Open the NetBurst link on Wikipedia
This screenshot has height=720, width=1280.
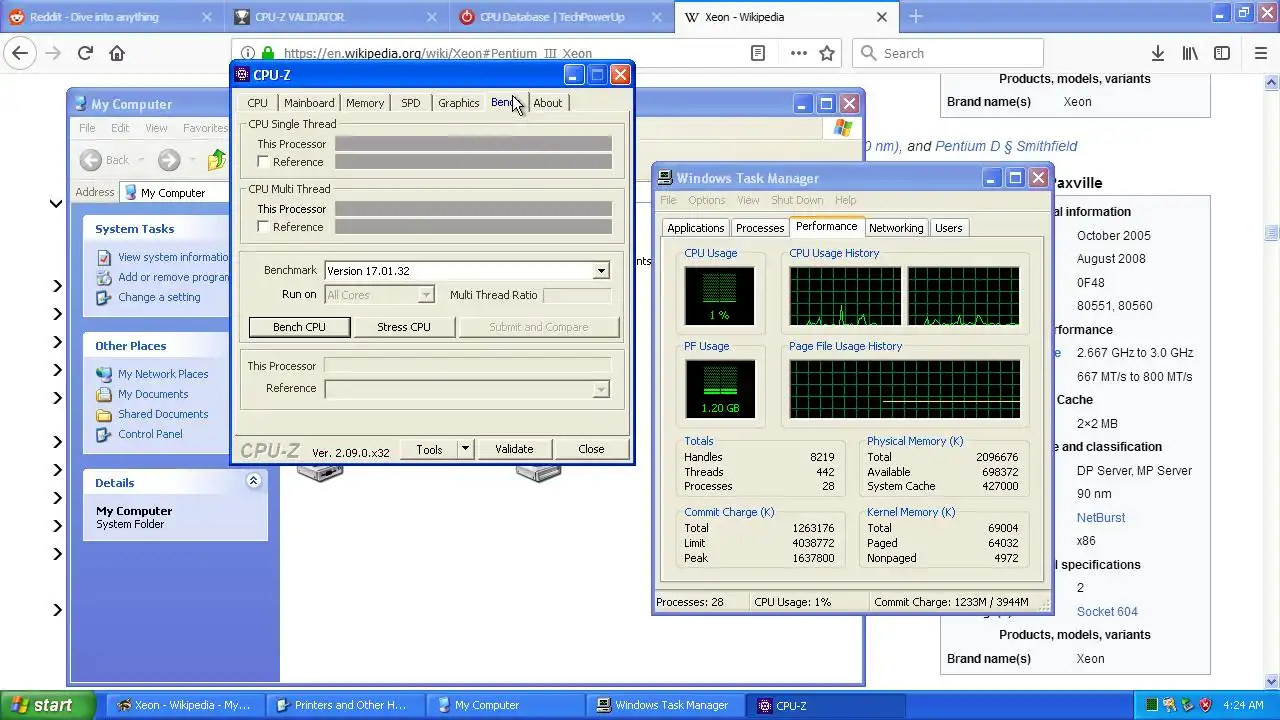tap(1101, 518)
